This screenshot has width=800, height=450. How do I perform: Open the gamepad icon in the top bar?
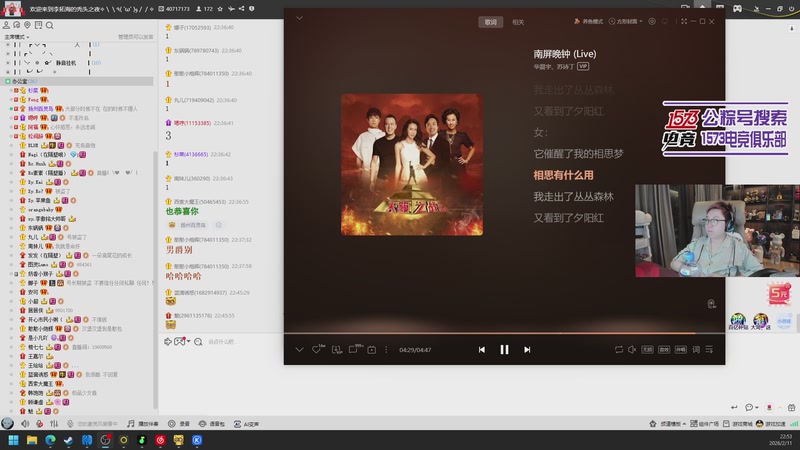point(737,8)
